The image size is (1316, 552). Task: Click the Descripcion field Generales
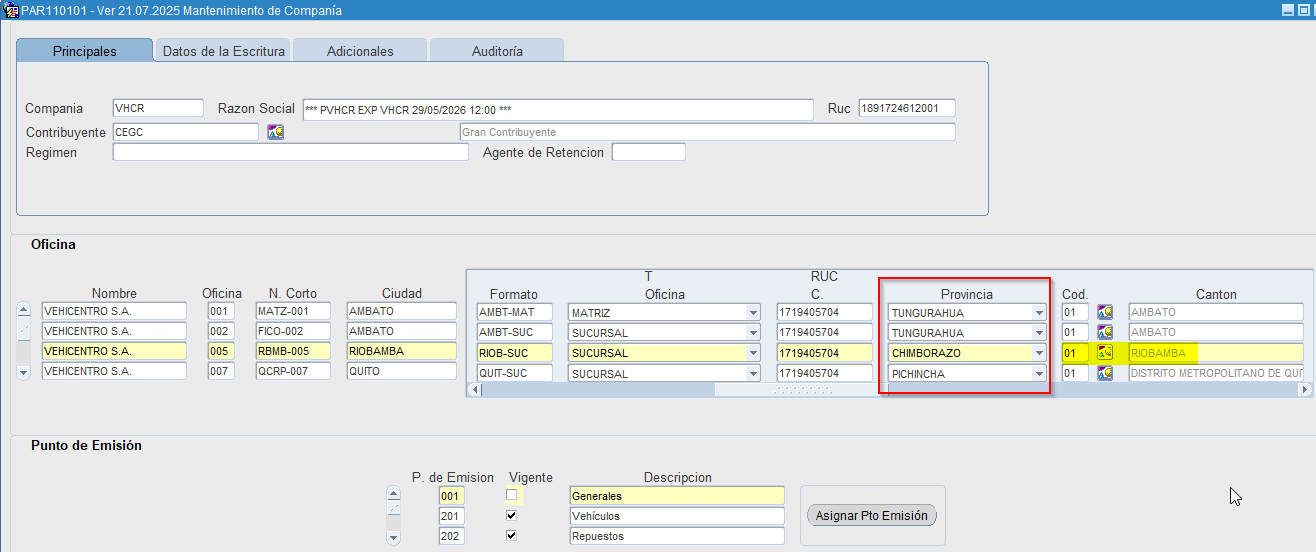click(677, 496)
